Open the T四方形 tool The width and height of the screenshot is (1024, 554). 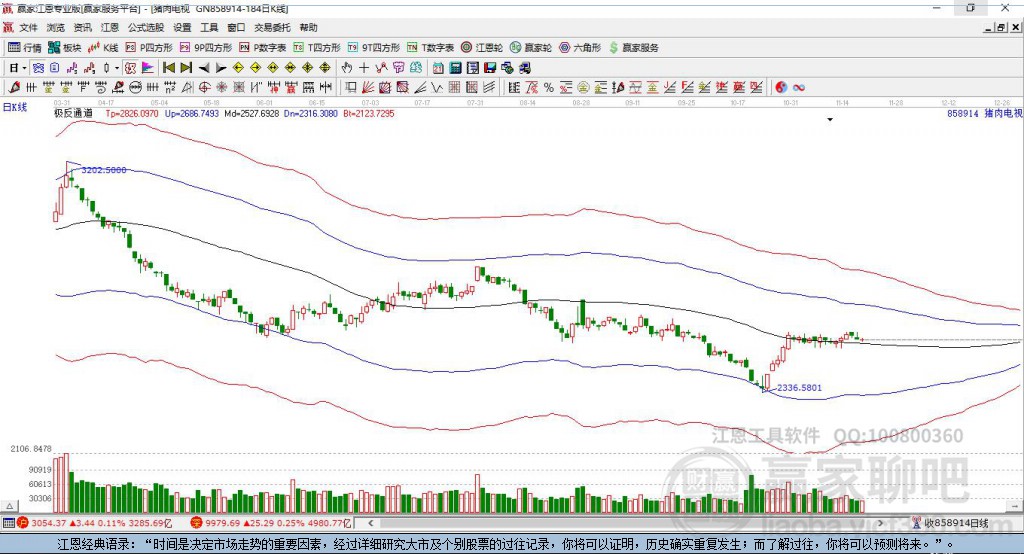pyautogui.click(x=317, y=48)
